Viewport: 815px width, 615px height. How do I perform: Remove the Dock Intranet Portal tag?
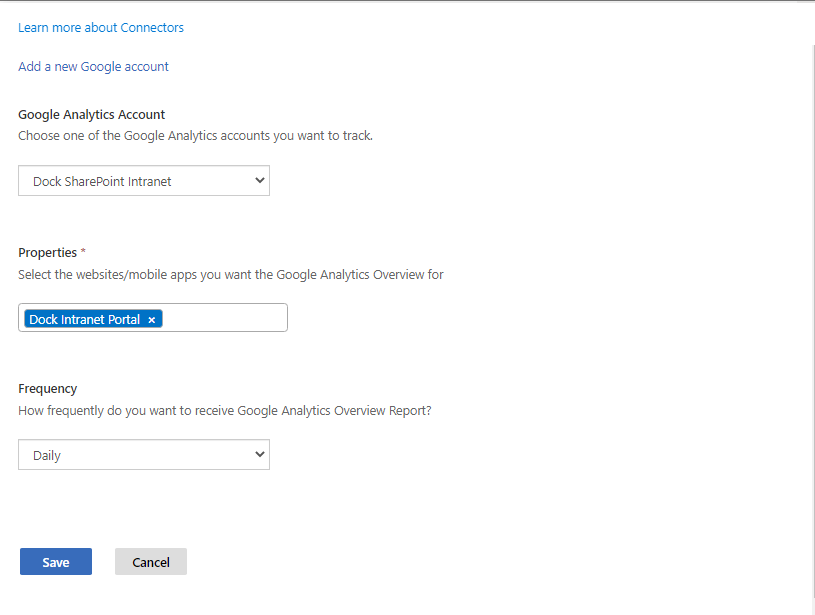tap(151, 320)
